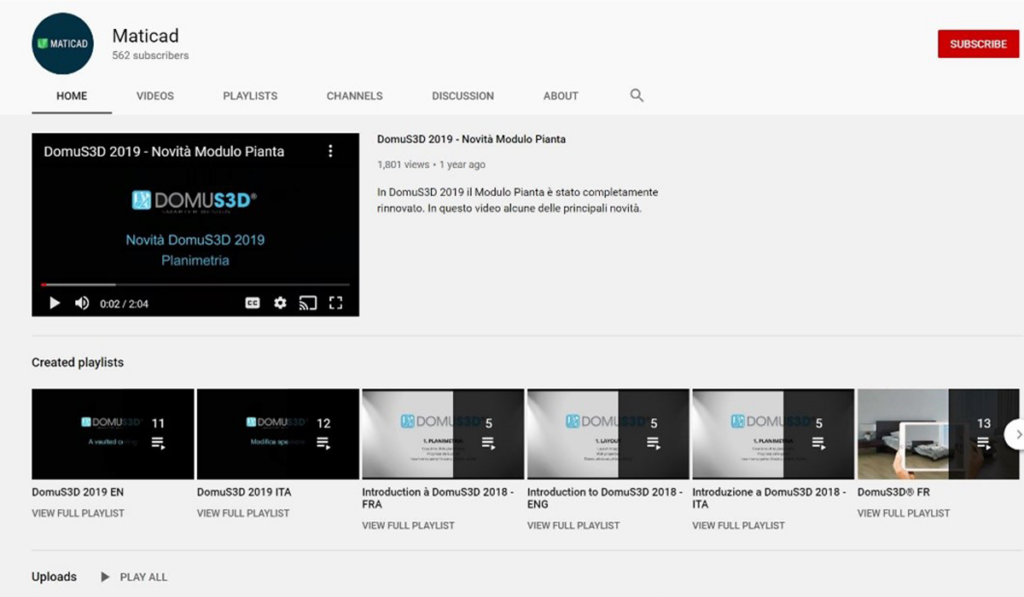The image size is (1024, 597).
Task: View full playlist for the FRA introduction
Action: [x=408, y=525]
